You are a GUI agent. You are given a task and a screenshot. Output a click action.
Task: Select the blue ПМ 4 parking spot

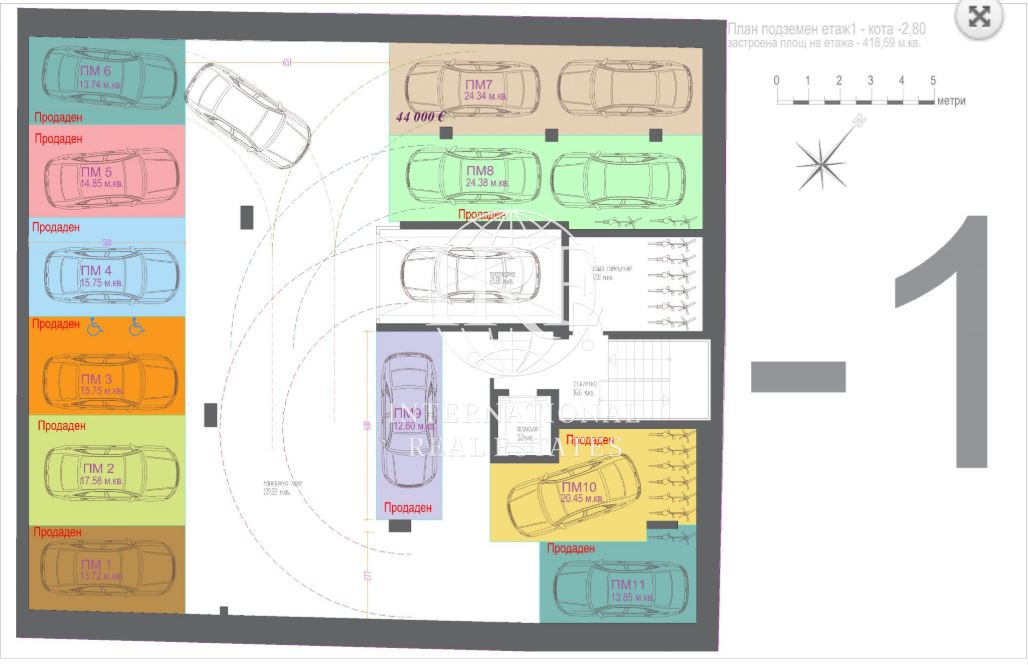[107, 268]
